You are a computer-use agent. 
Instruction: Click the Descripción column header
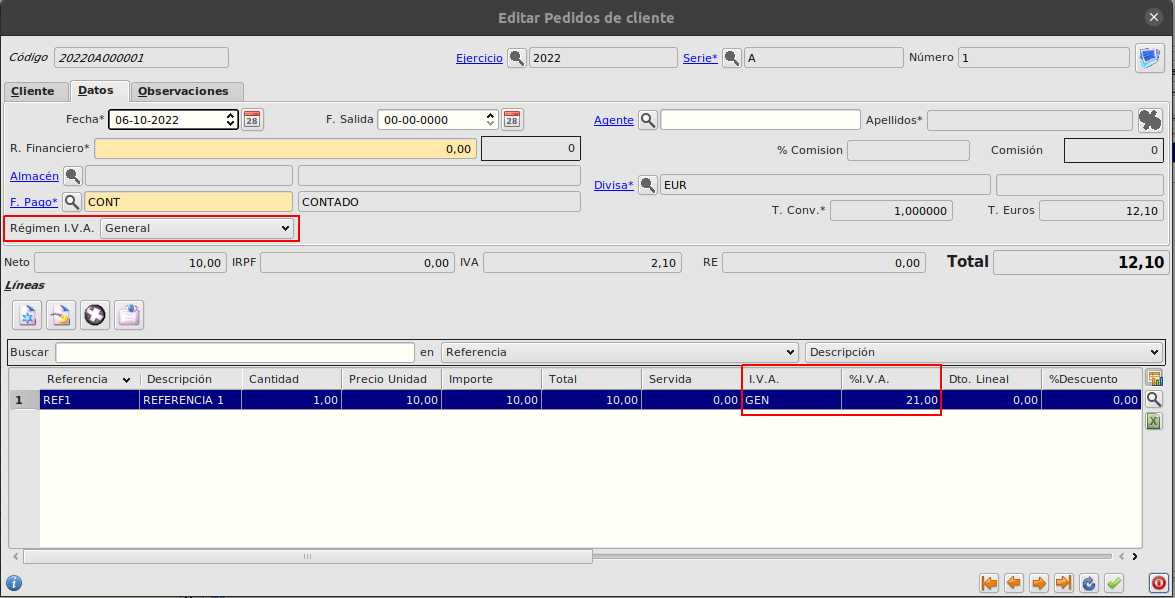click(x=191, y=379)
